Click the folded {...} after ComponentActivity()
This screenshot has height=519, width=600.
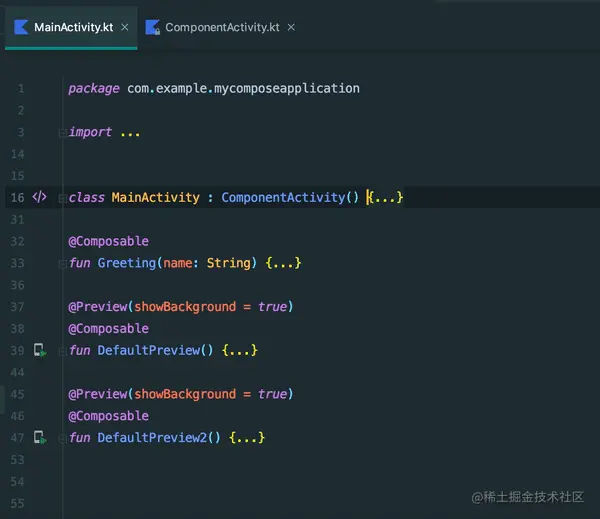[x=385, y=197]
